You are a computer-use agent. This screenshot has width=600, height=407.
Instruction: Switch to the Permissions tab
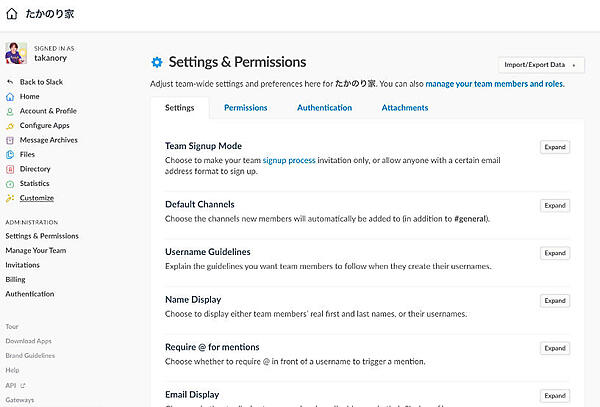[245, 108]
